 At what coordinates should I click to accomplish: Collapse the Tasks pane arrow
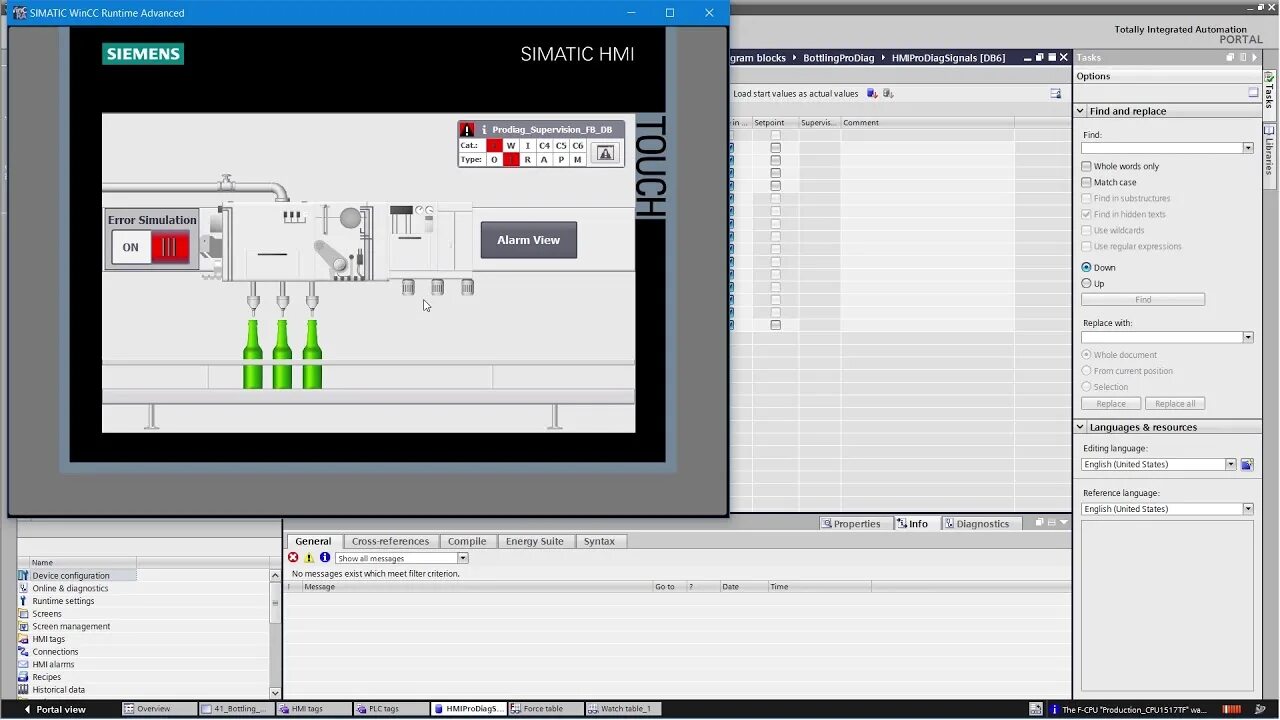(x=1256, y=58)
